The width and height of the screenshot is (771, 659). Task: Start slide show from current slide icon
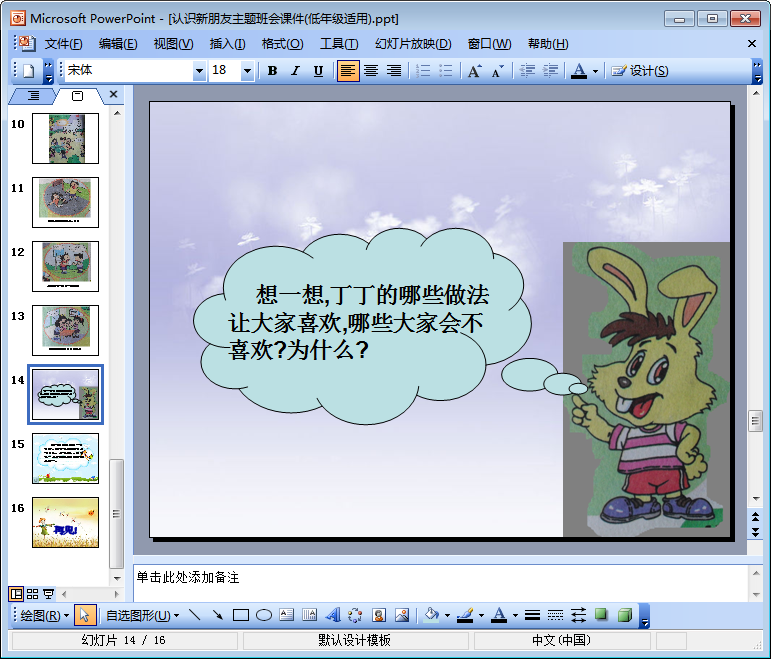48,594
